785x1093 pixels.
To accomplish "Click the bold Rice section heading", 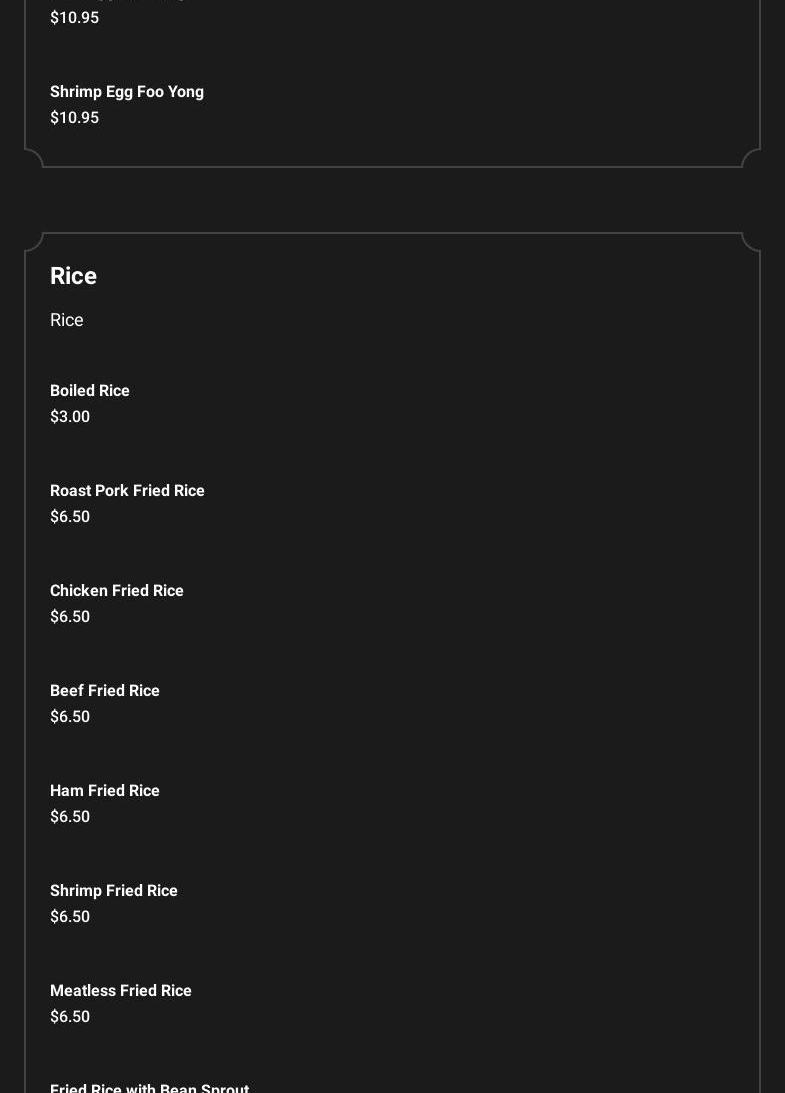I will [x=73, y=276].
